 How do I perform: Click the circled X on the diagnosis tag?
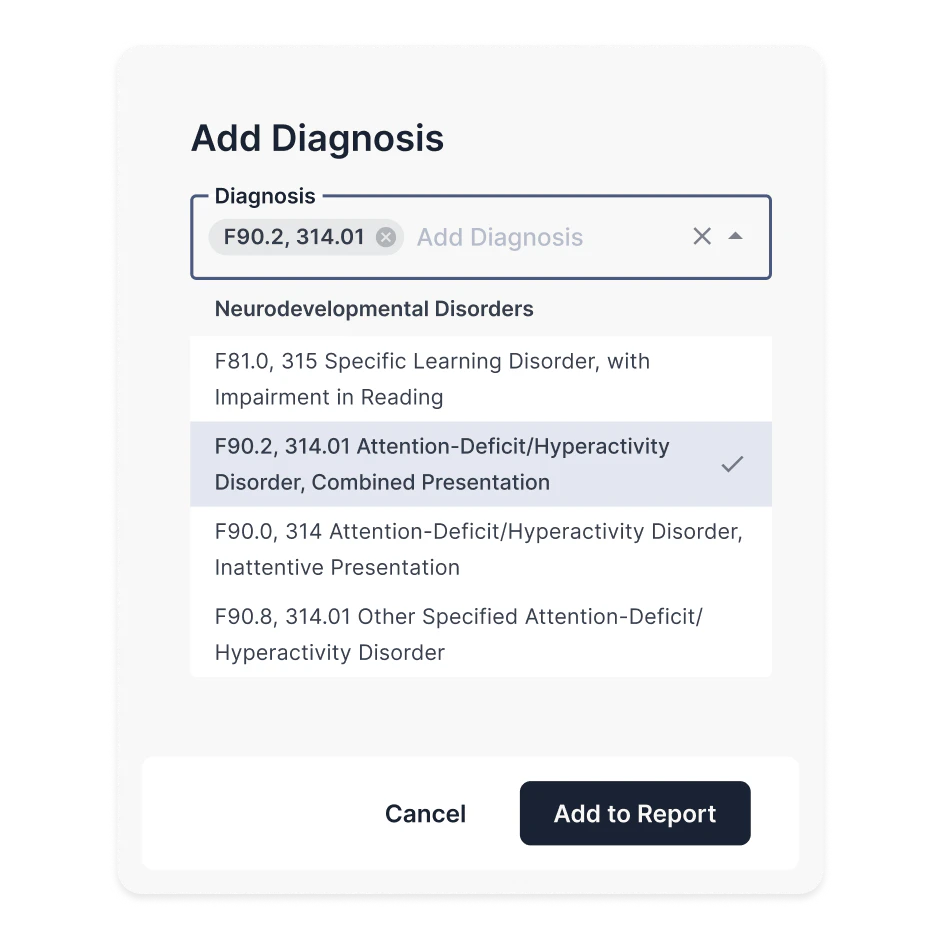point(385,237)
